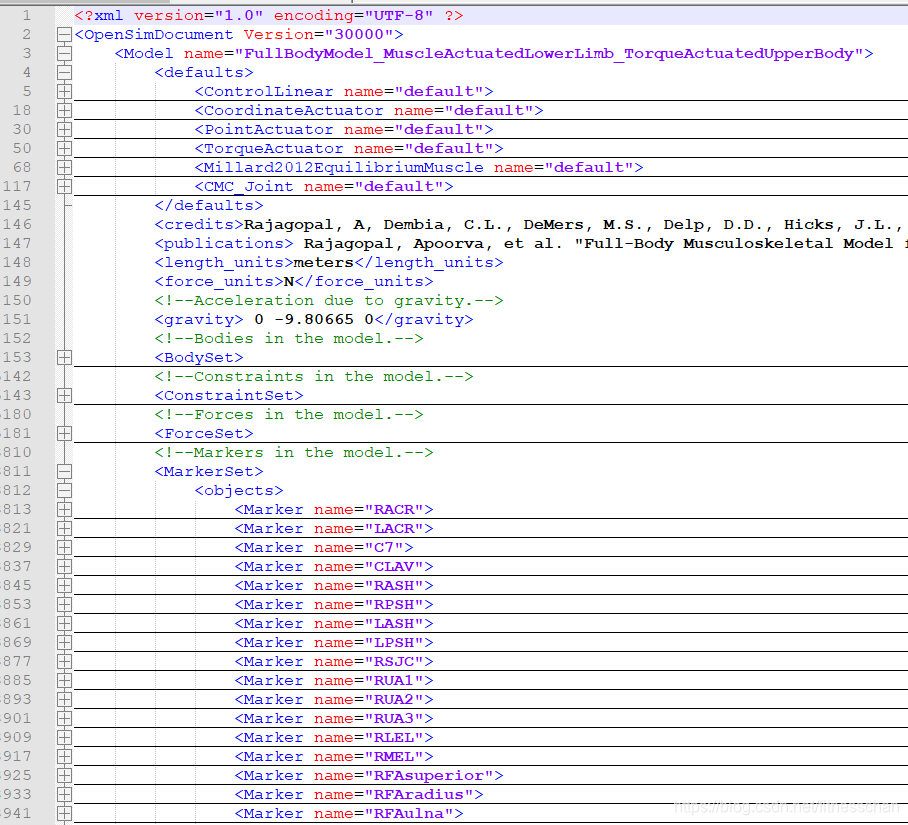
Task: Click the Acceleration due to gravity comment
Action: (x=329, y=301)
